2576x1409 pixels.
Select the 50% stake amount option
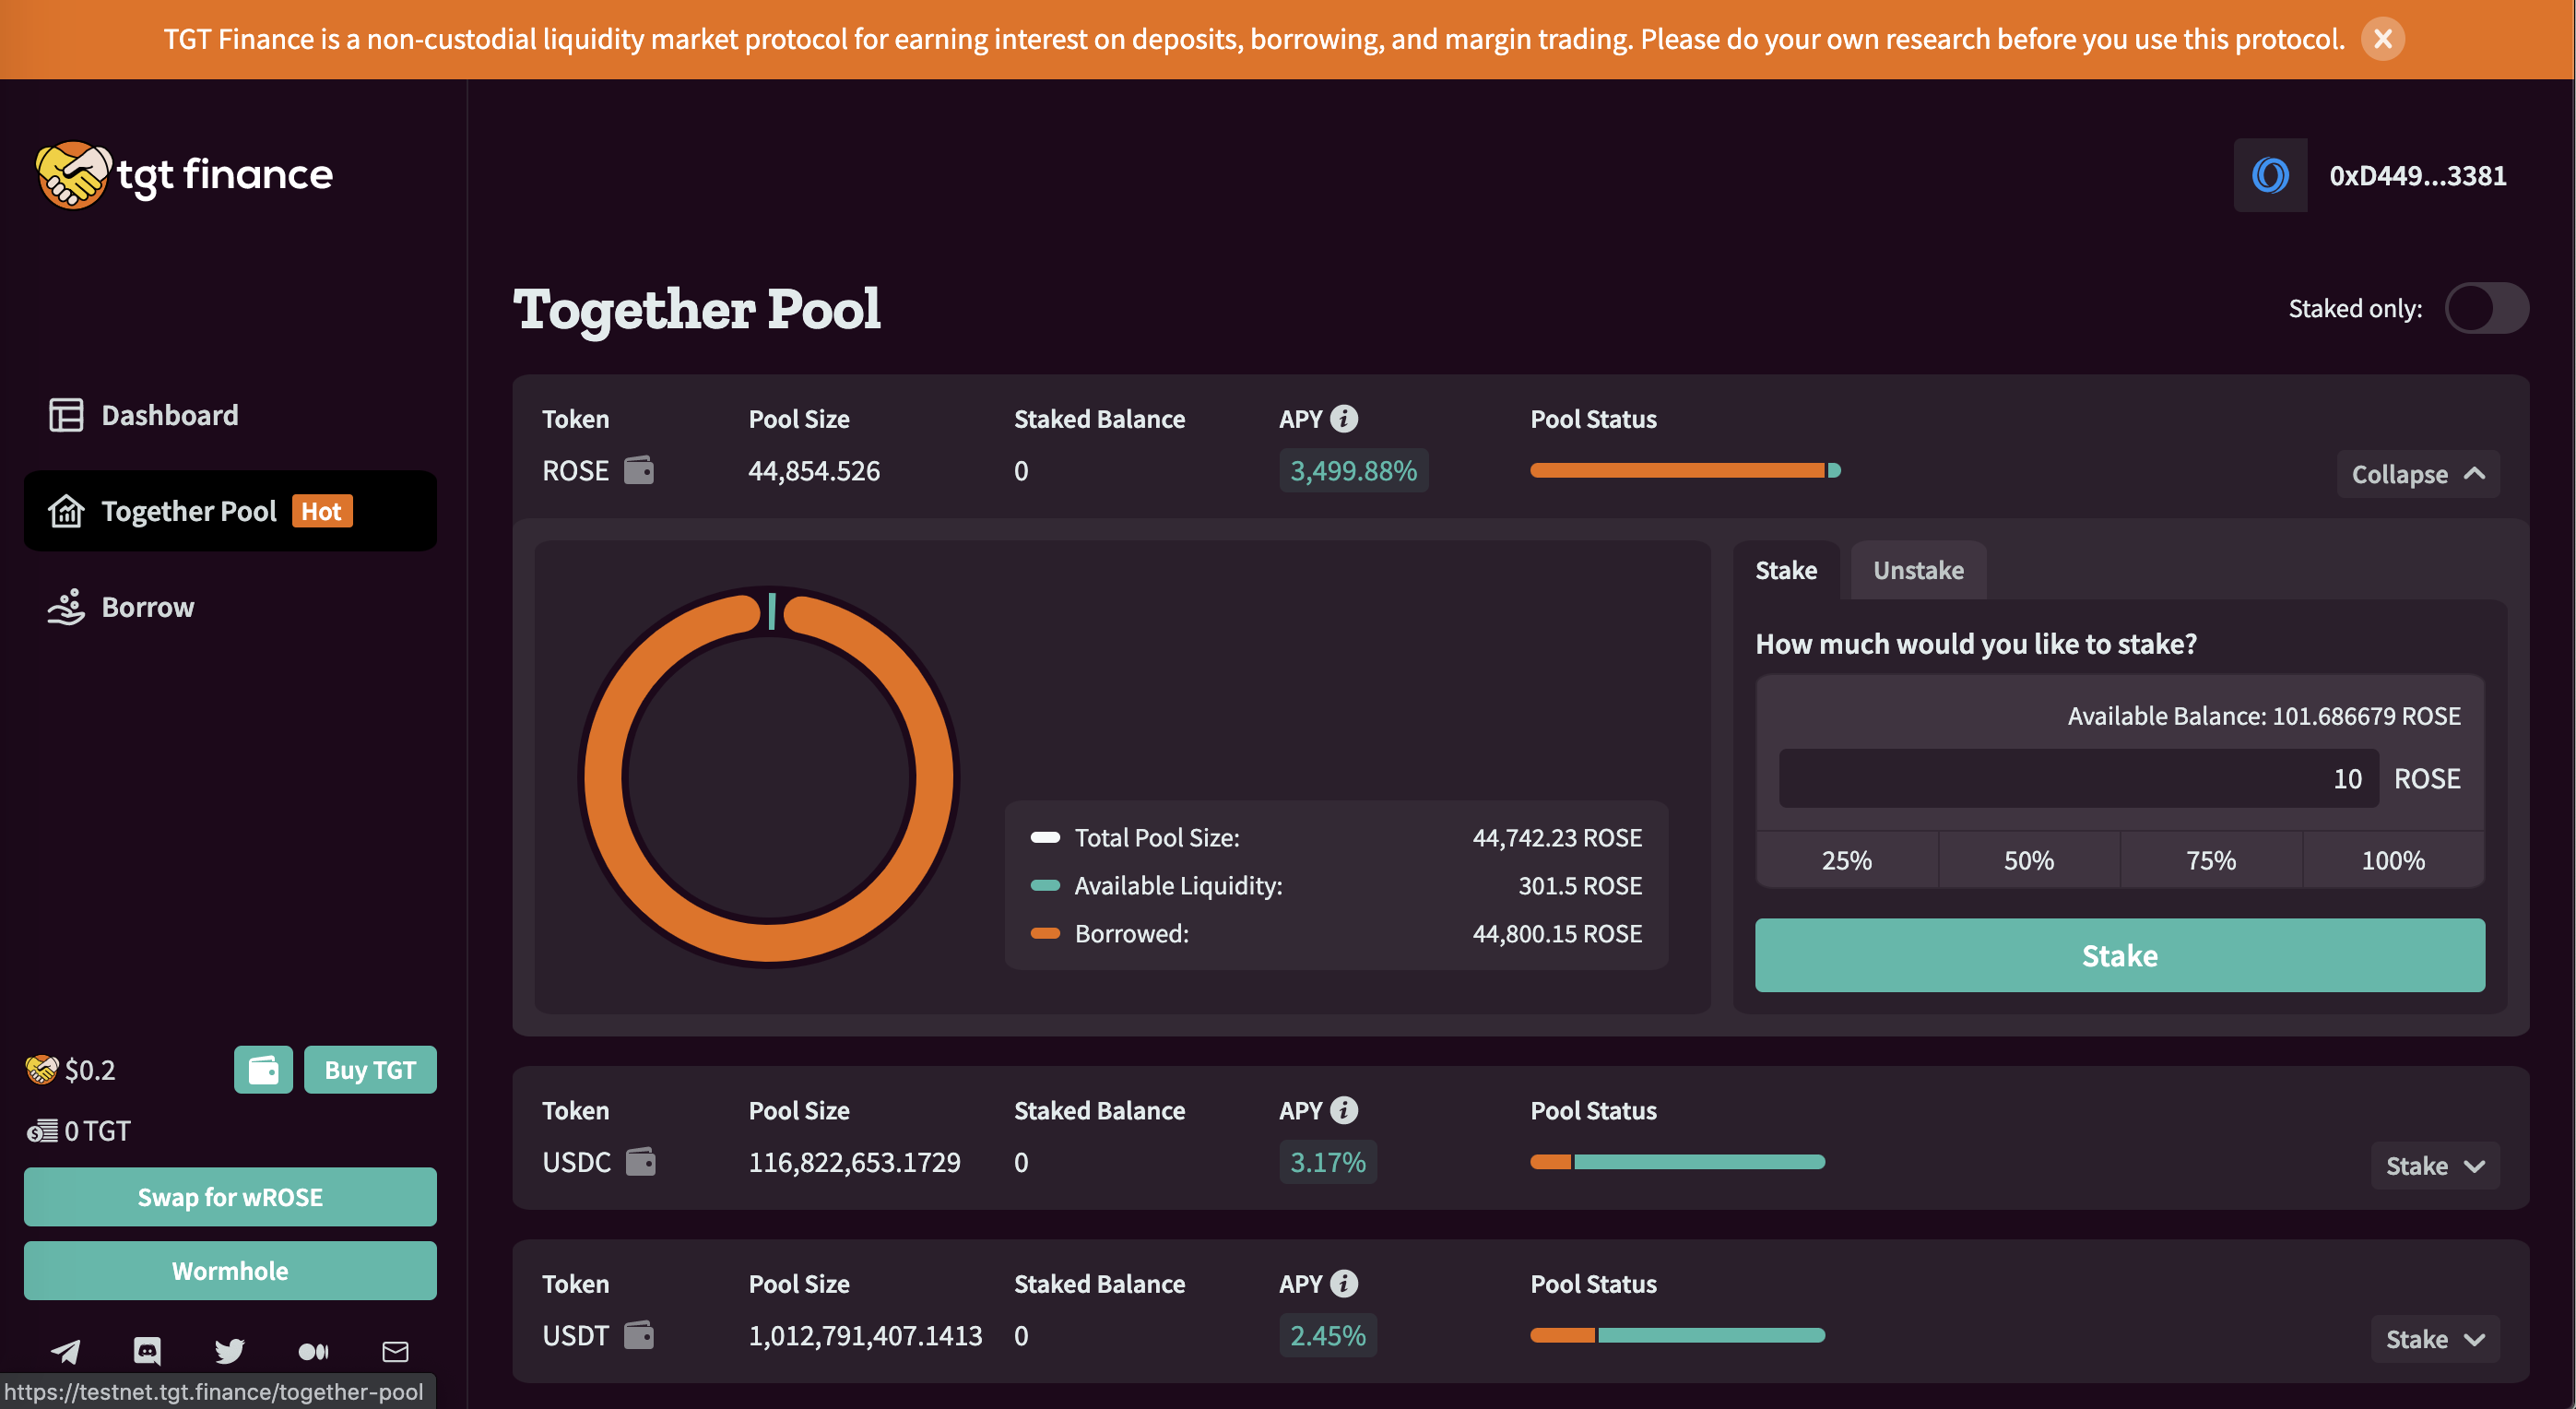(2028, 860)
